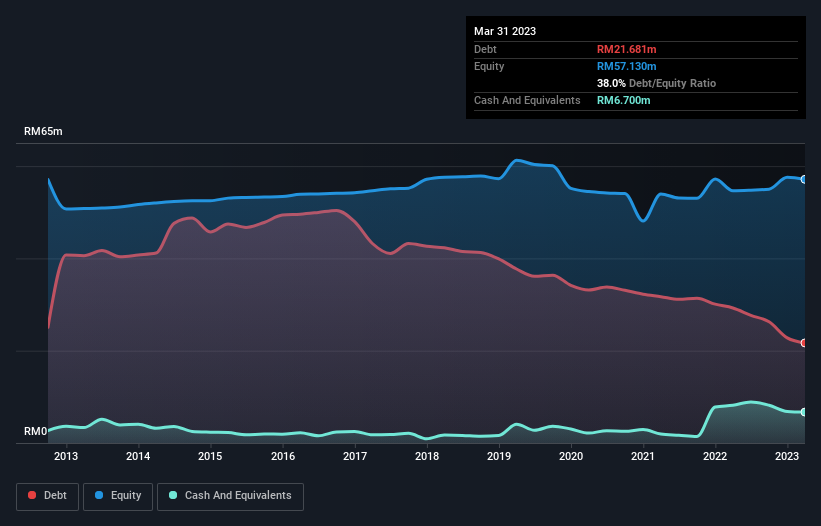Viewport: 821px width, 526px height.
Task: Click the Equity row label in tooltip
Action: (x=489, y=66)
